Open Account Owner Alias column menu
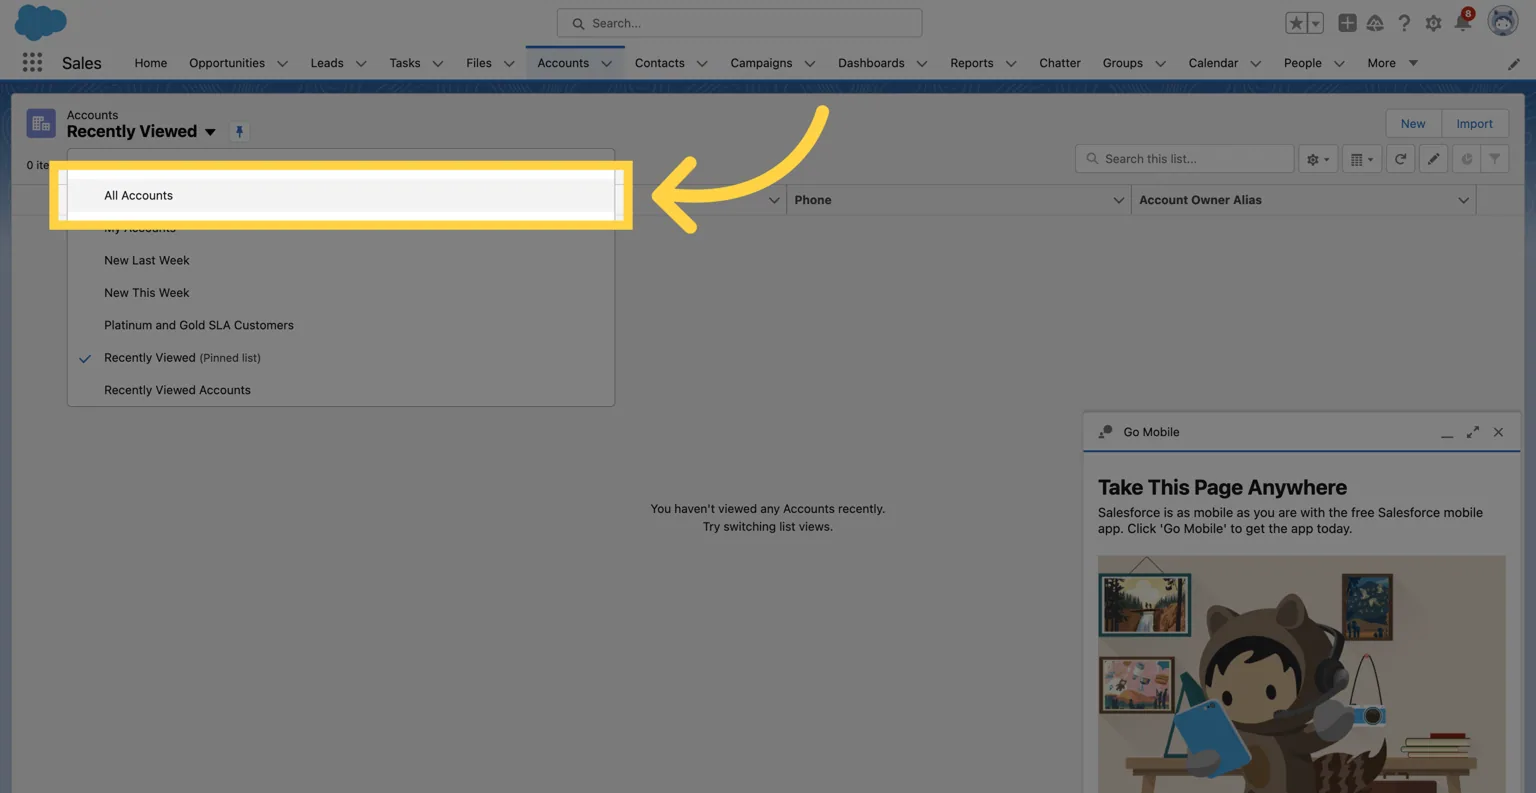 [x=1463, y=200]
